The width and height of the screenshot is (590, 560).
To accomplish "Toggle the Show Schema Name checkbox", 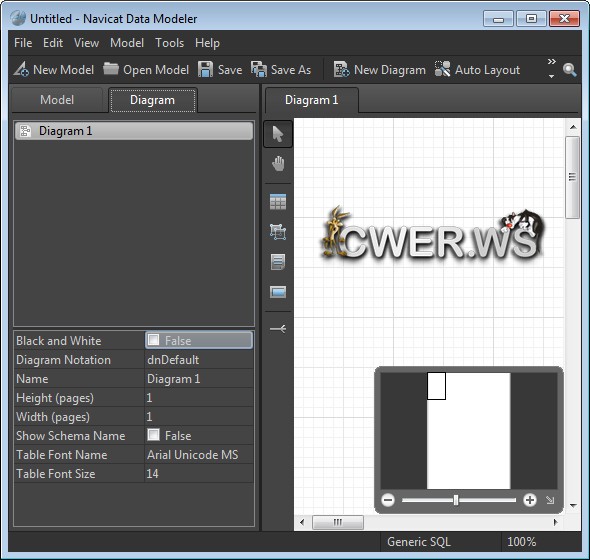I will pyautogui.click(x=154, y=435).
